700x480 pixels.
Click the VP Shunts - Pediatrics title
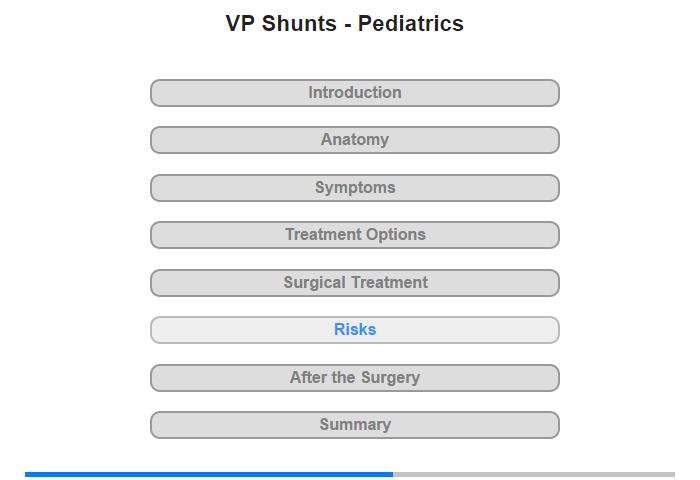click(345, 24)
